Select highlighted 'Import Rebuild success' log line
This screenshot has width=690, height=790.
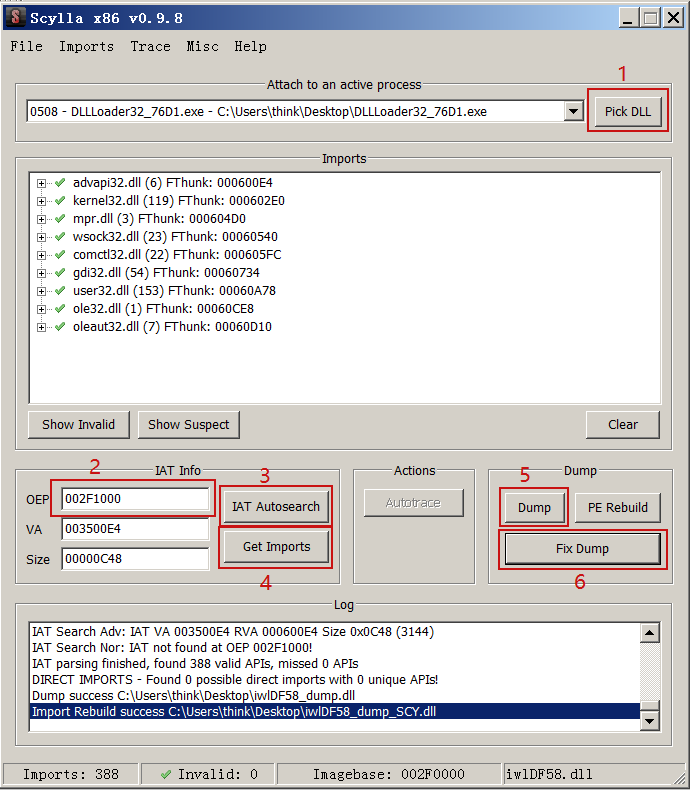pos(335,712)
